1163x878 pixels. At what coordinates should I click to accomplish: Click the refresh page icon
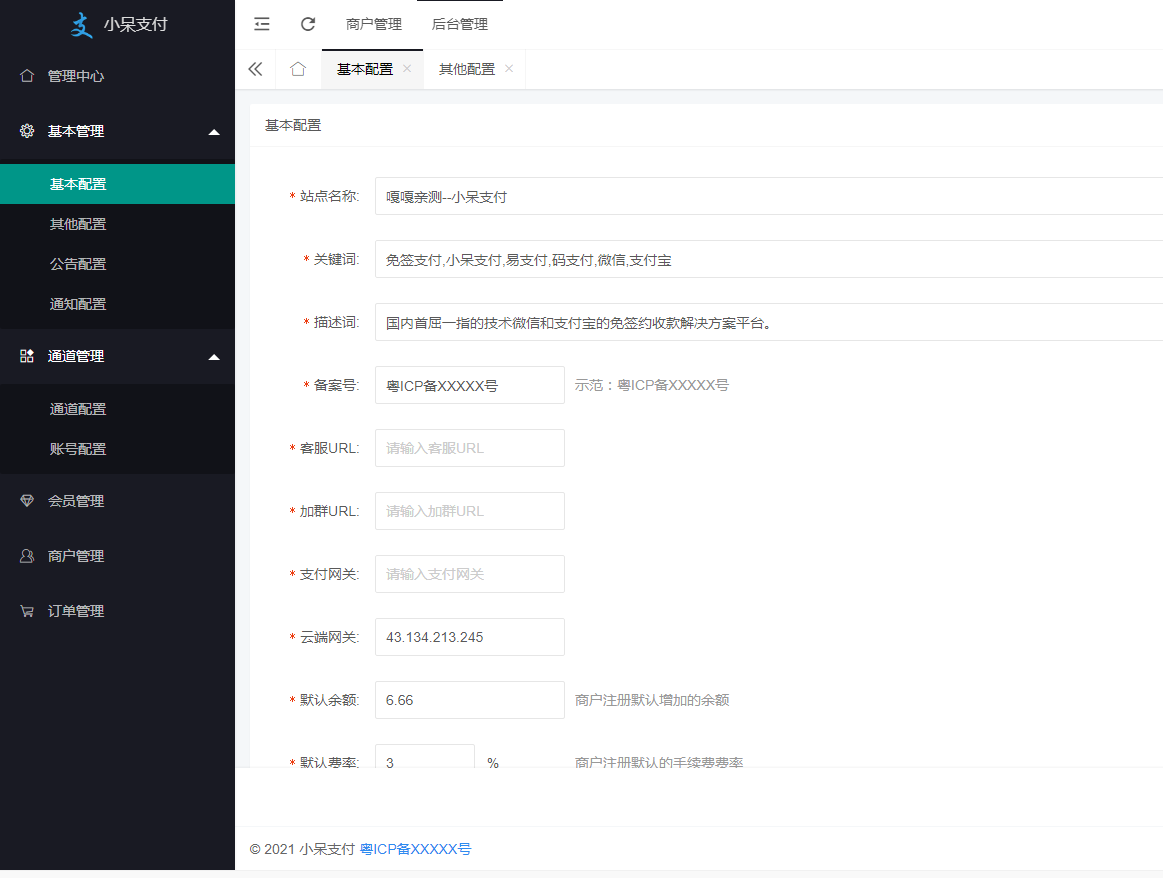tap(308, 24)
